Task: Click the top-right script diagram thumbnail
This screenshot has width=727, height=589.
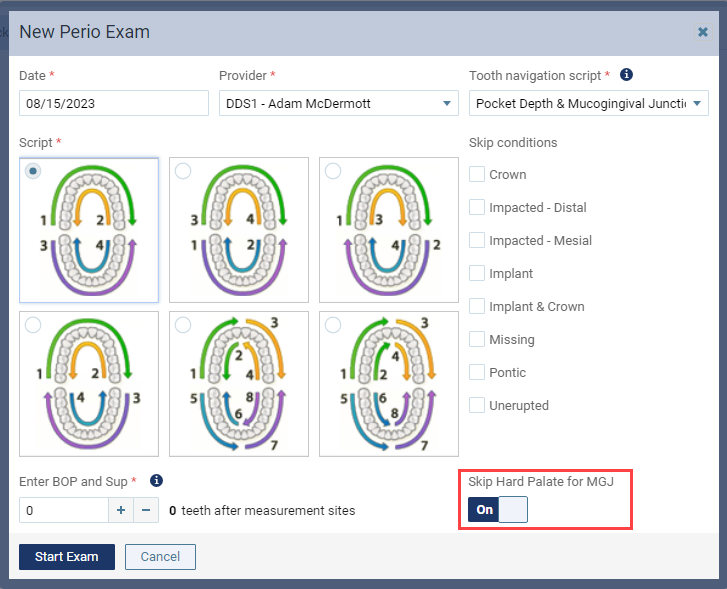Action: 389,230
